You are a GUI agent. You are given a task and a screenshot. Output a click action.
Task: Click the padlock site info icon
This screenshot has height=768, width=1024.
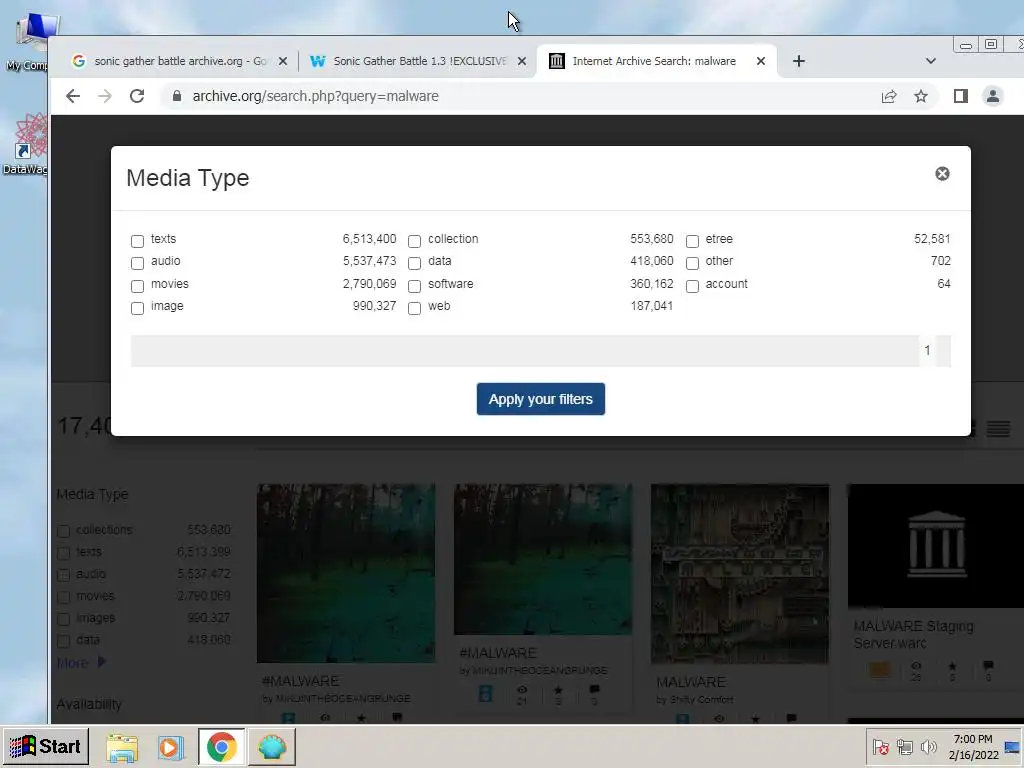[176, 96]
